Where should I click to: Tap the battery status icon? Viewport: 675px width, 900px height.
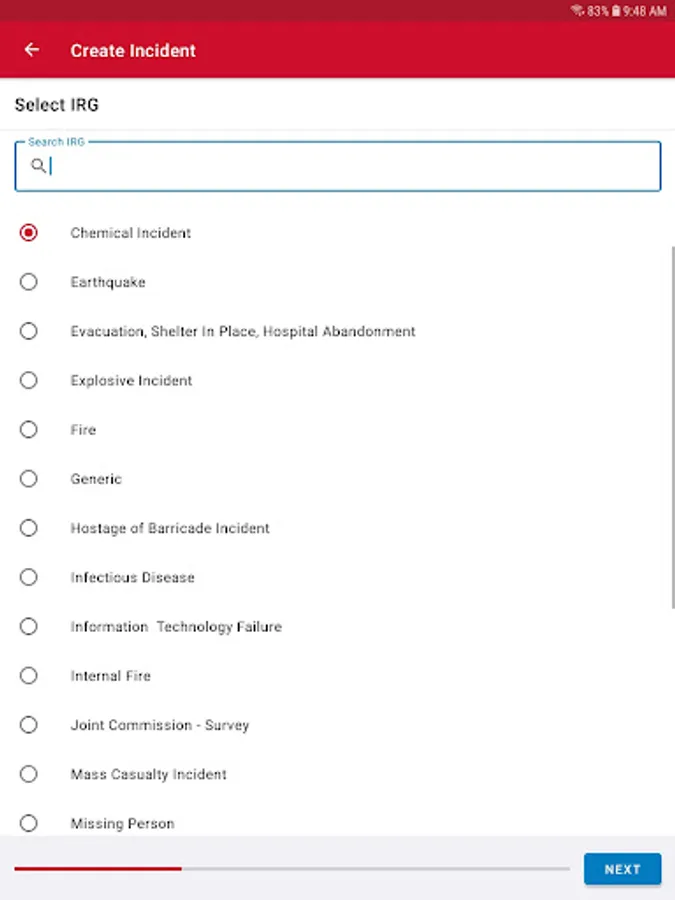tap(617, 11)
